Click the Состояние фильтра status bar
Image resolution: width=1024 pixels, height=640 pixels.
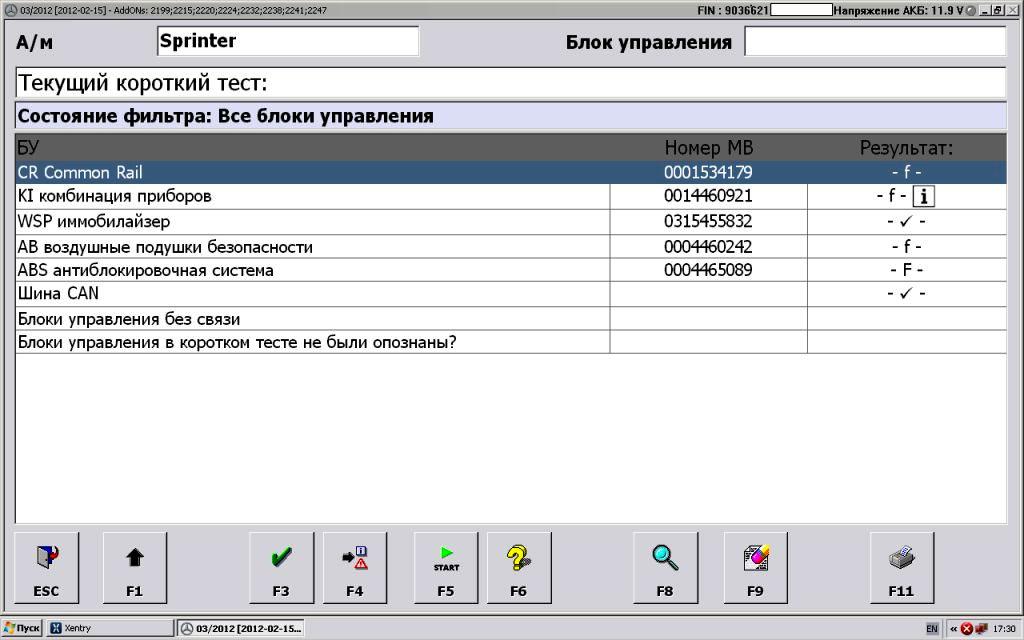(x=511, y=116)
